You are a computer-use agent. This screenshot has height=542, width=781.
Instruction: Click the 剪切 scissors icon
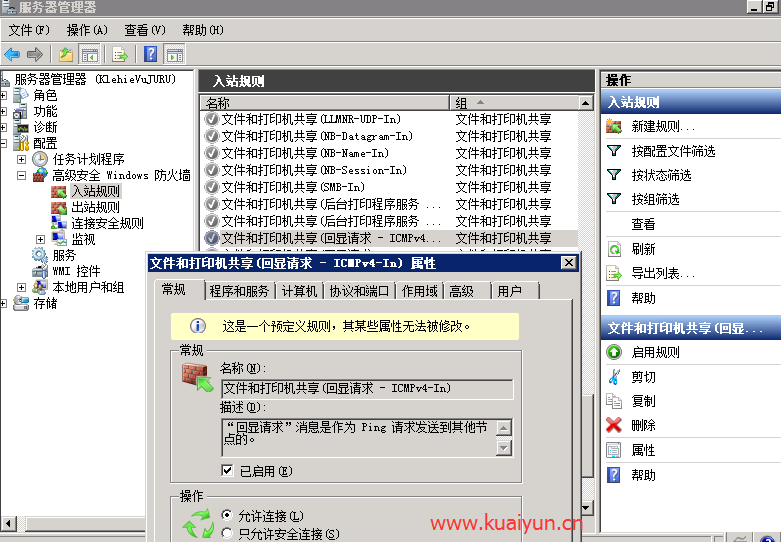coord(614,377)
